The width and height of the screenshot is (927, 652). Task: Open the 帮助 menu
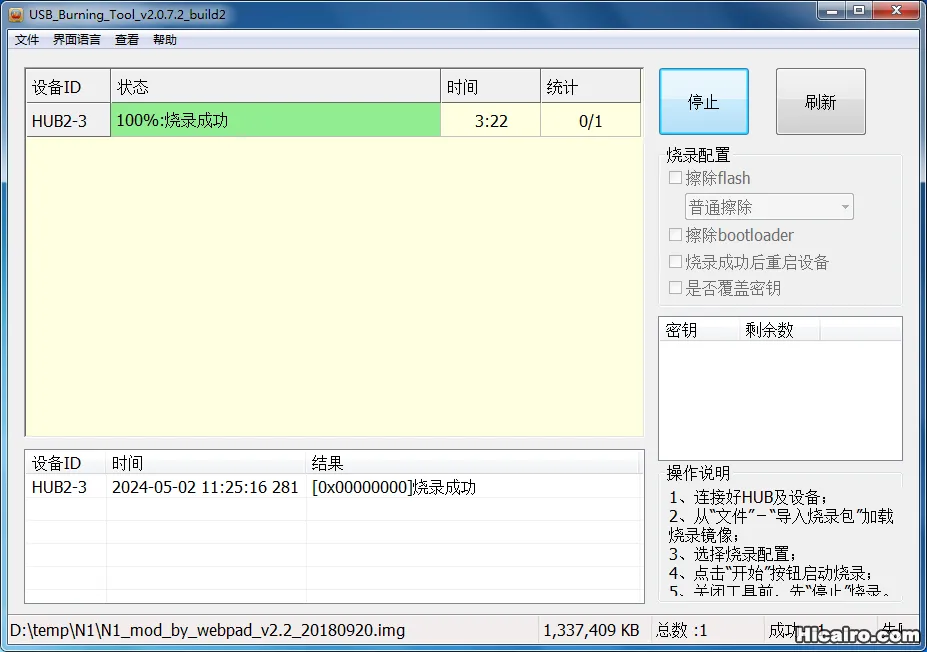[164, 40]
